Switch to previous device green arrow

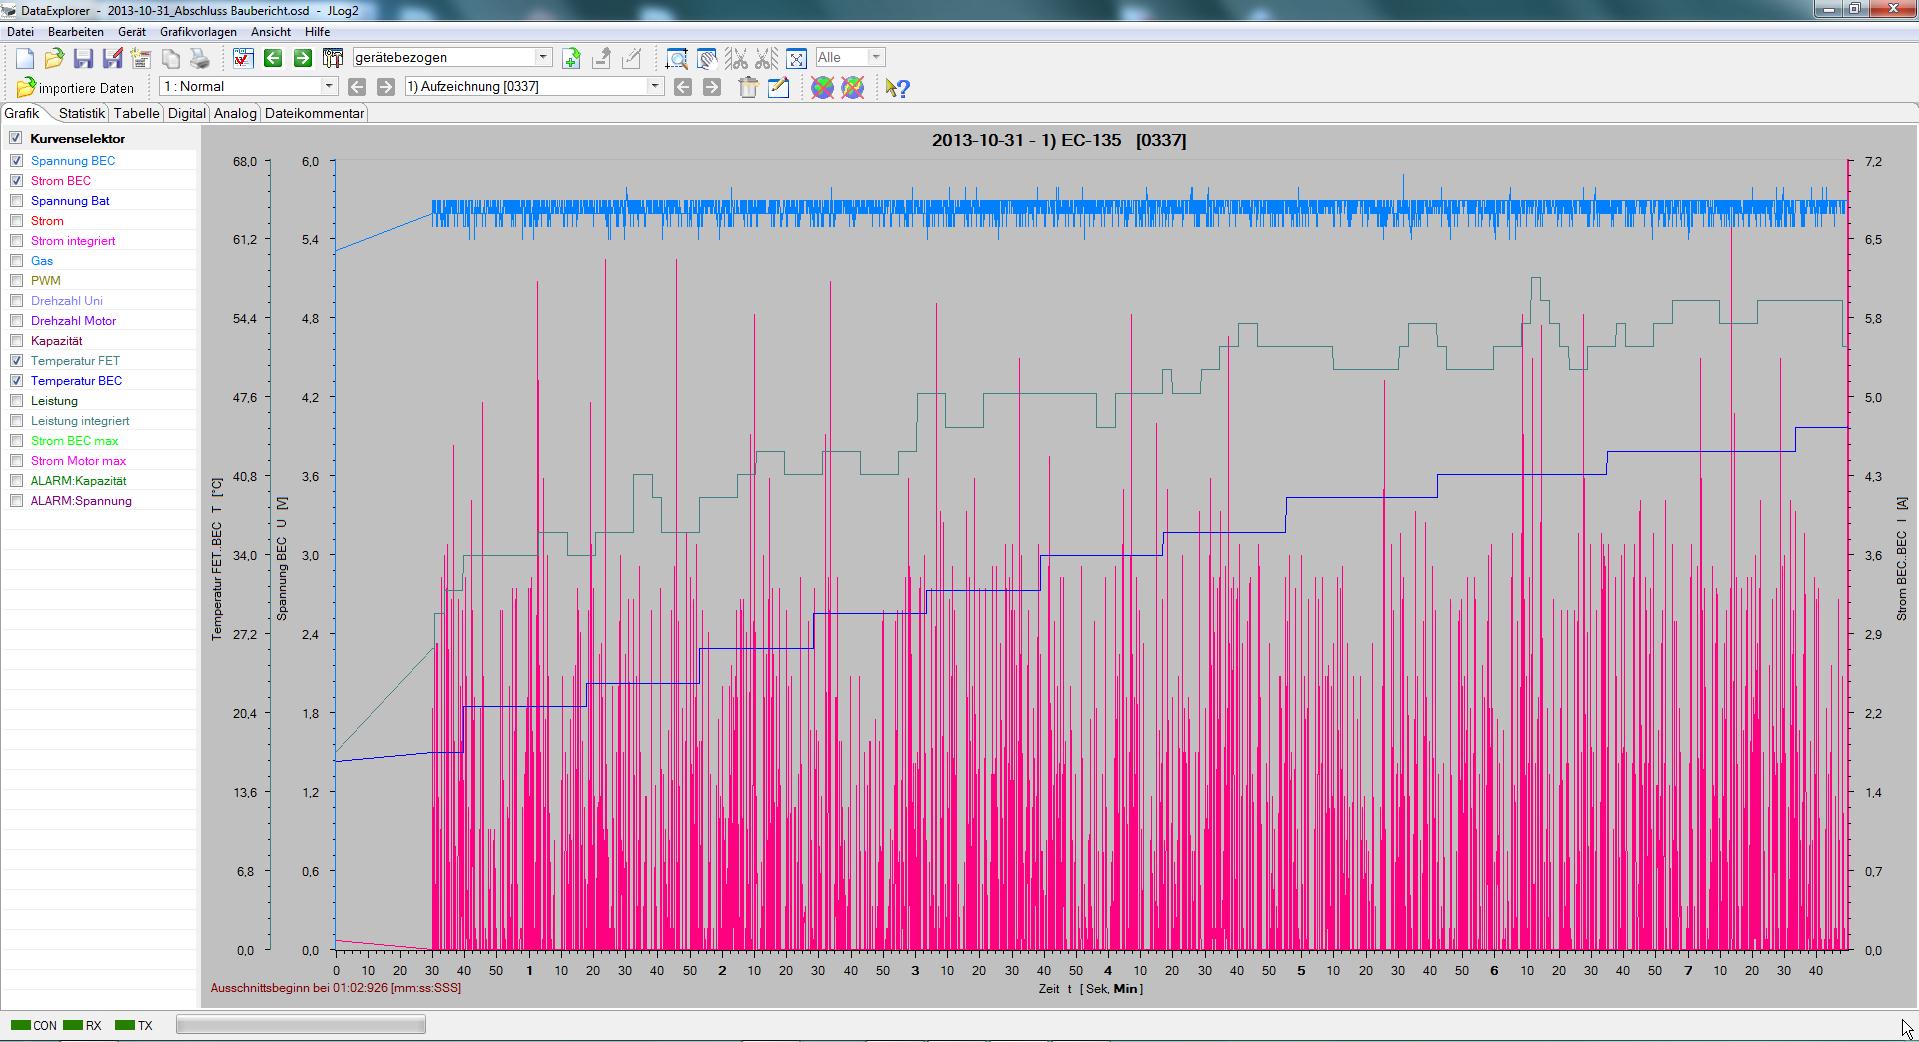(x=273, y=58)
